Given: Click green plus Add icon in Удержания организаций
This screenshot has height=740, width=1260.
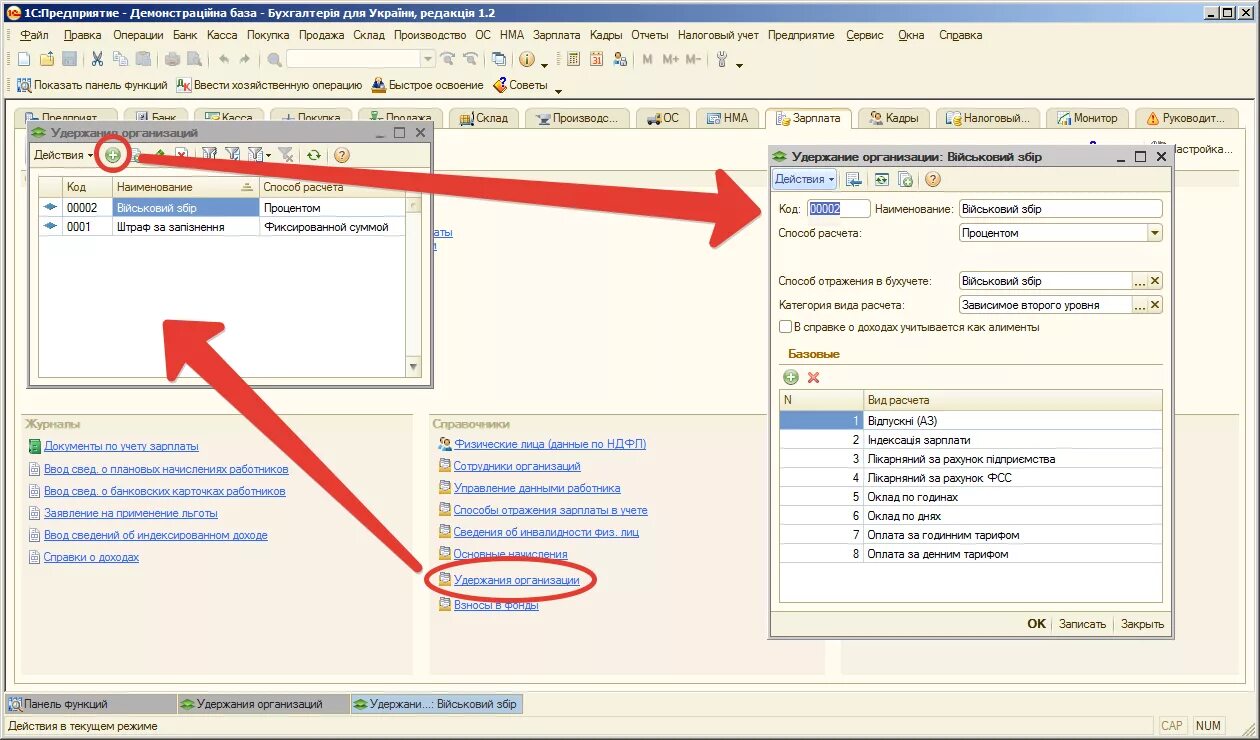Looking at the screenshot, I should point(113,155).
